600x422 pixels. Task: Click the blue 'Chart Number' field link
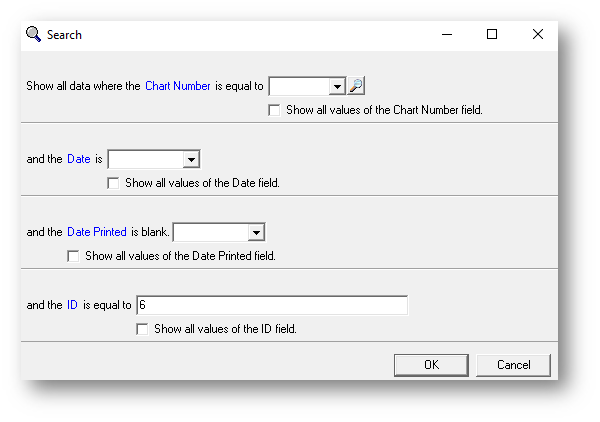pyautogui.click(x=178, y=87)
